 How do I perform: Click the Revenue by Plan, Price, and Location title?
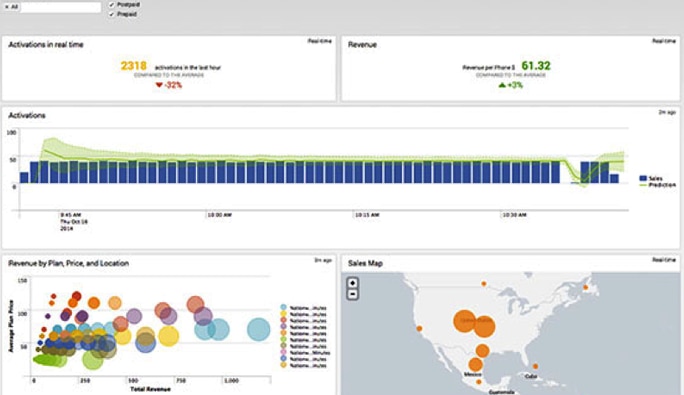(x=68, y=263)
